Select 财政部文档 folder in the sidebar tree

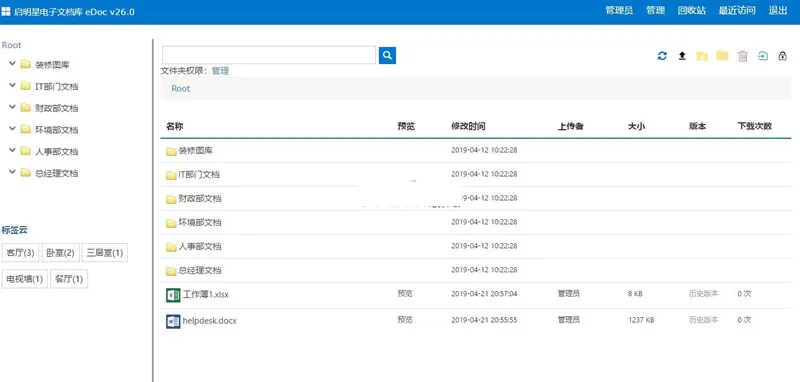(56, 108)
